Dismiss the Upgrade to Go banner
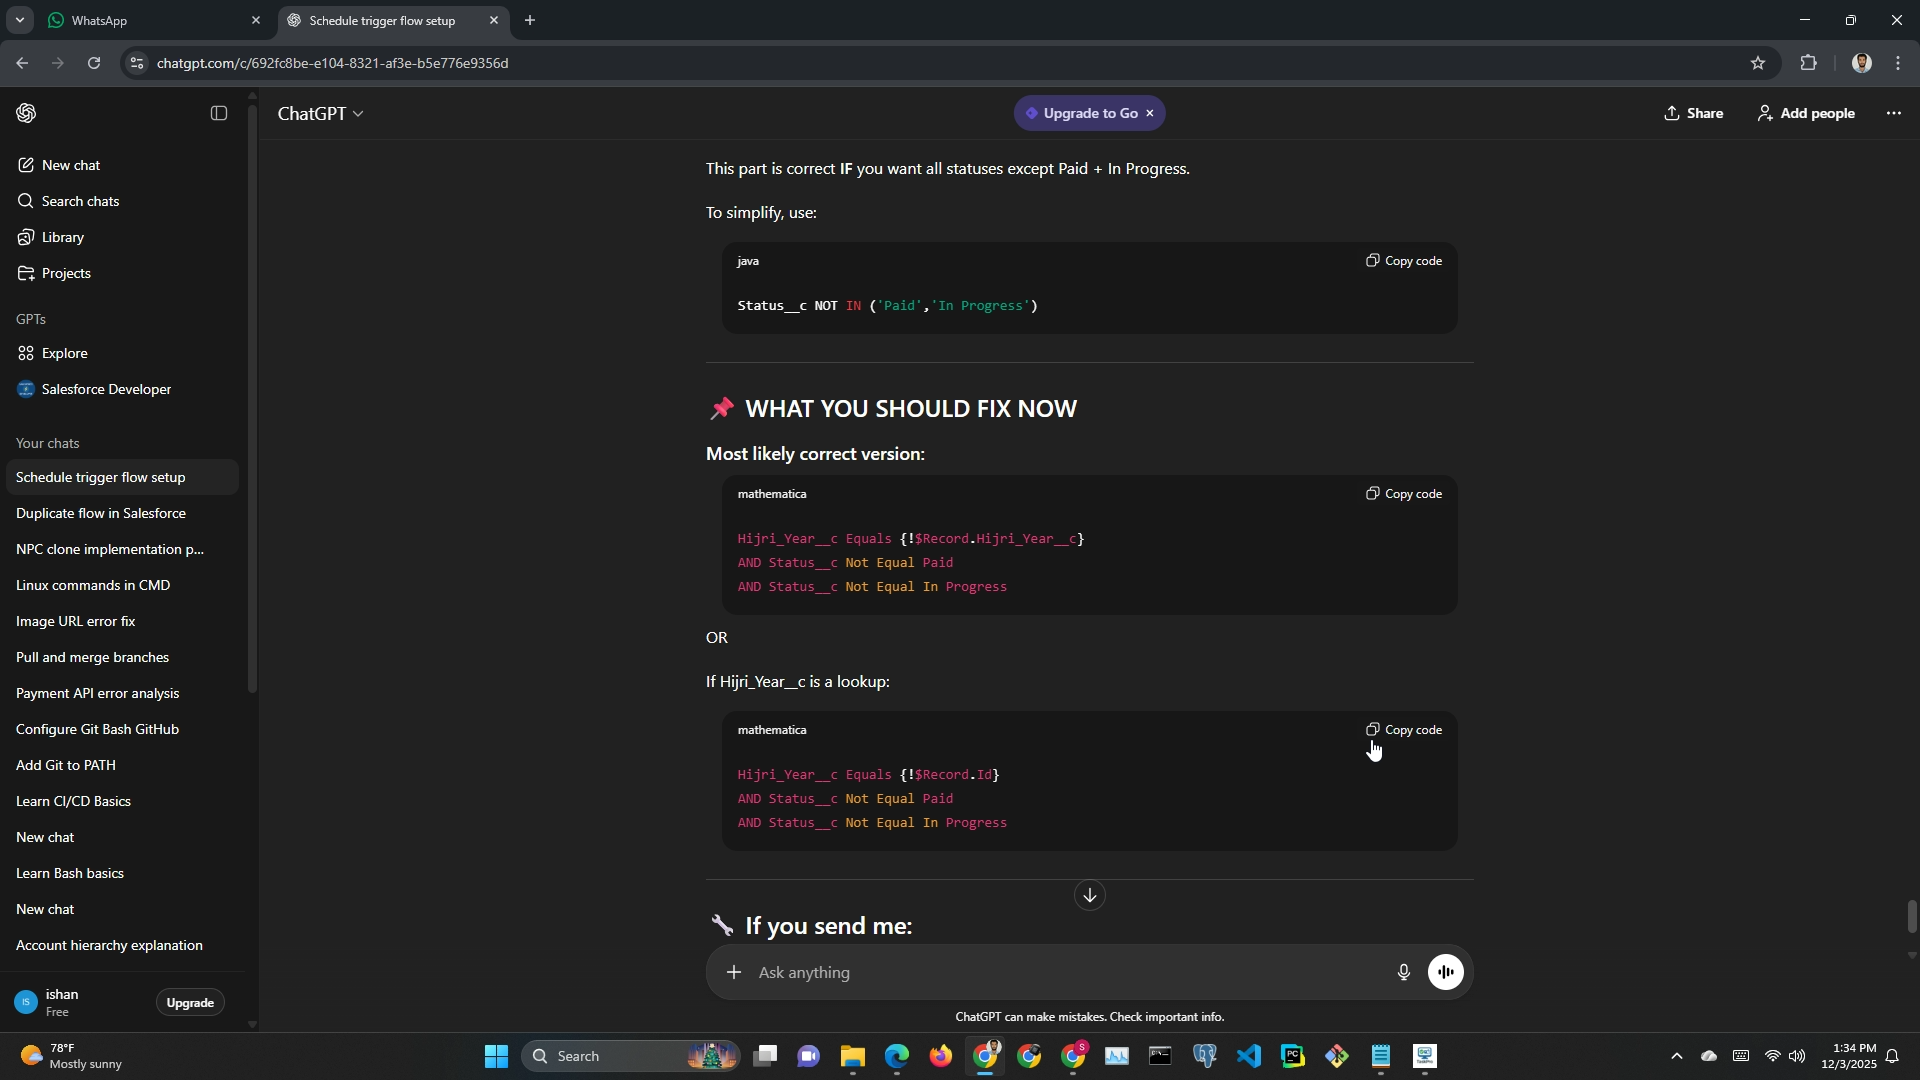Screen dimensions: 1920x1080 tap(1150, 114)
